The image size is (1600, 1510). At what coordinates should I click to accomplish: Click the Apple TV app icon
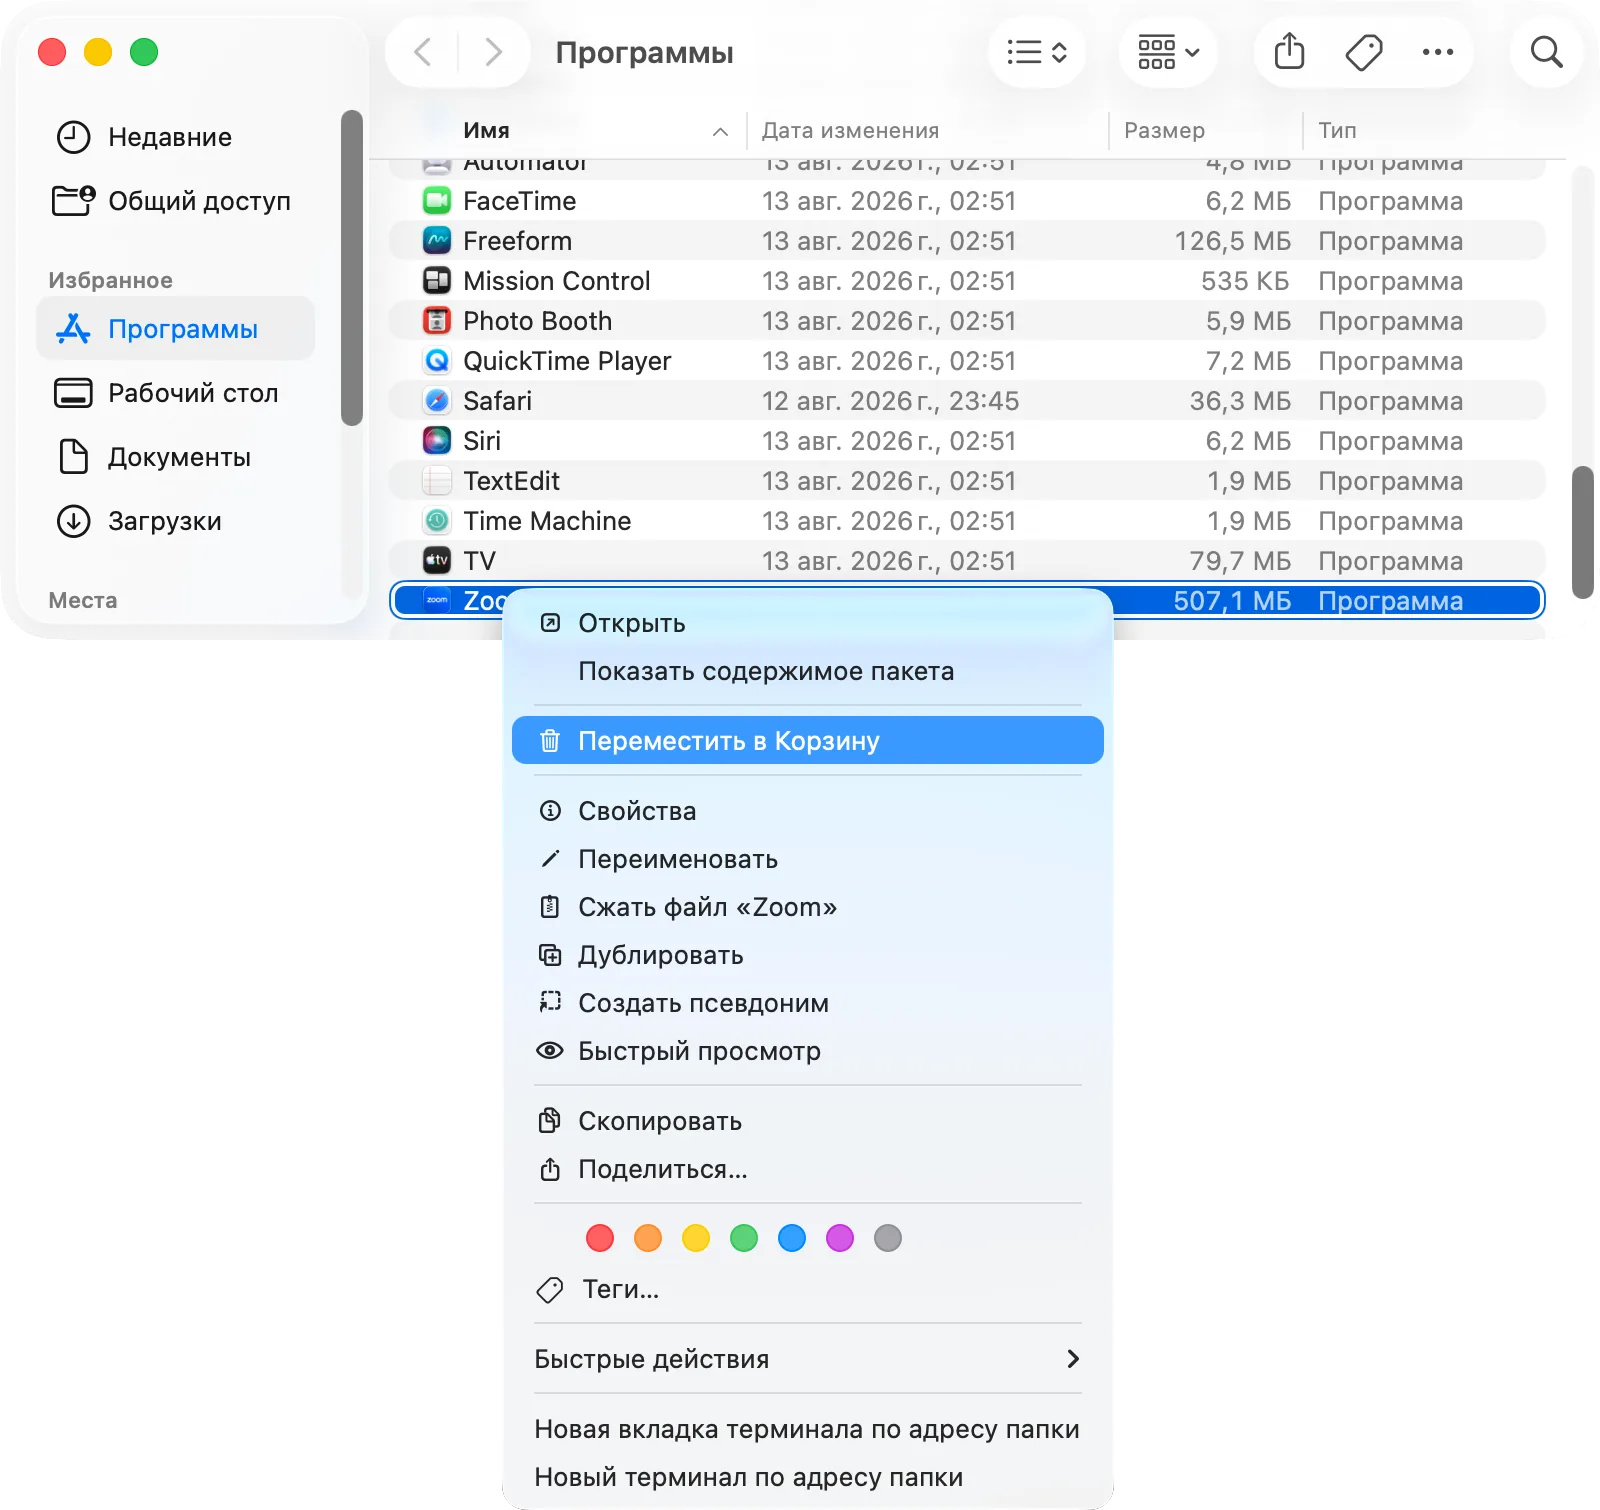pos(437,561)
